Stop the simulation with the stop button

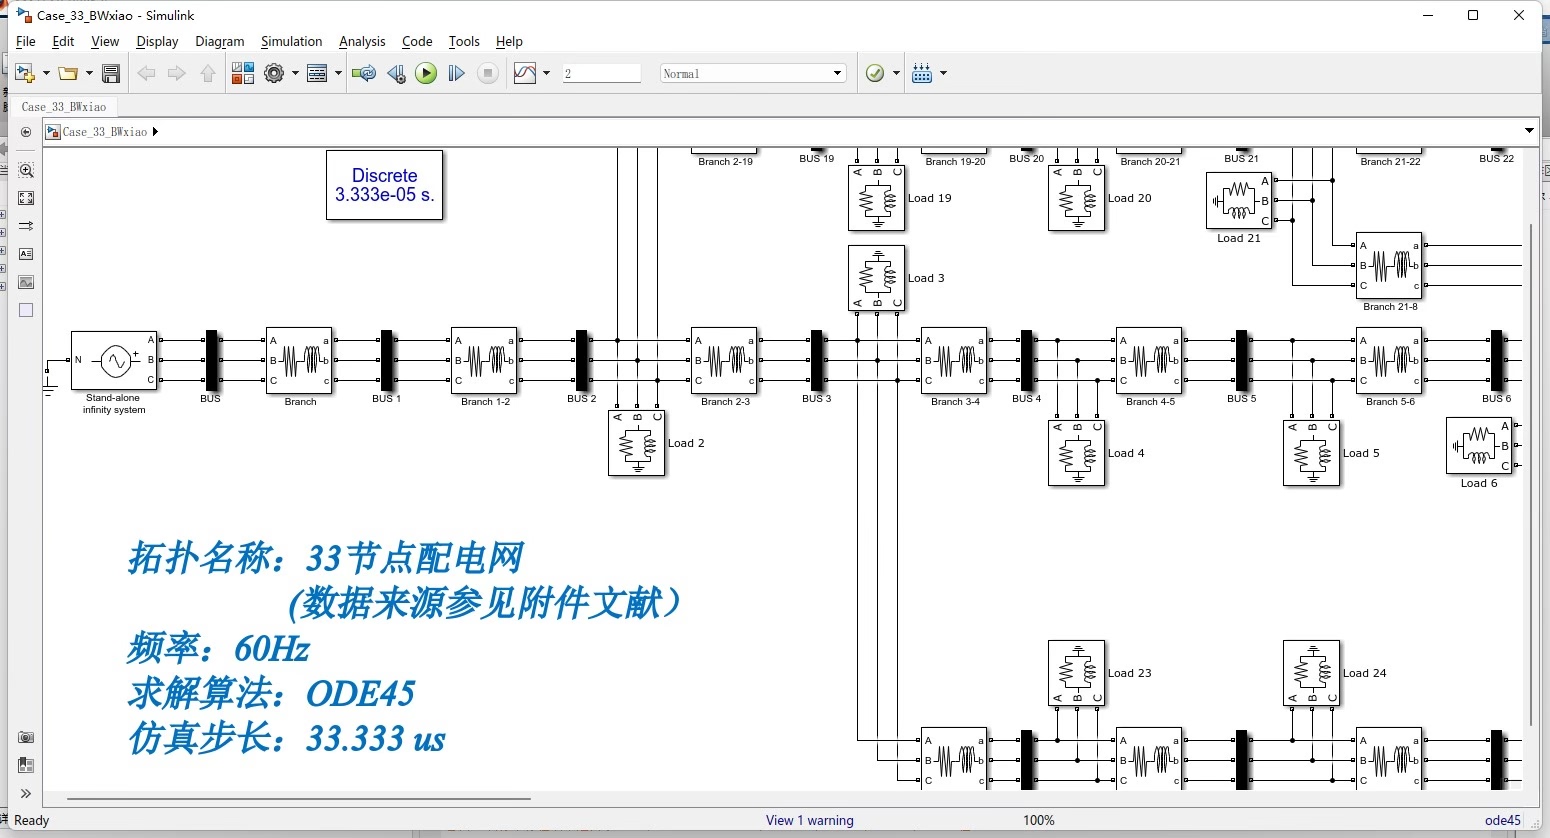click(x=487, y=72)
